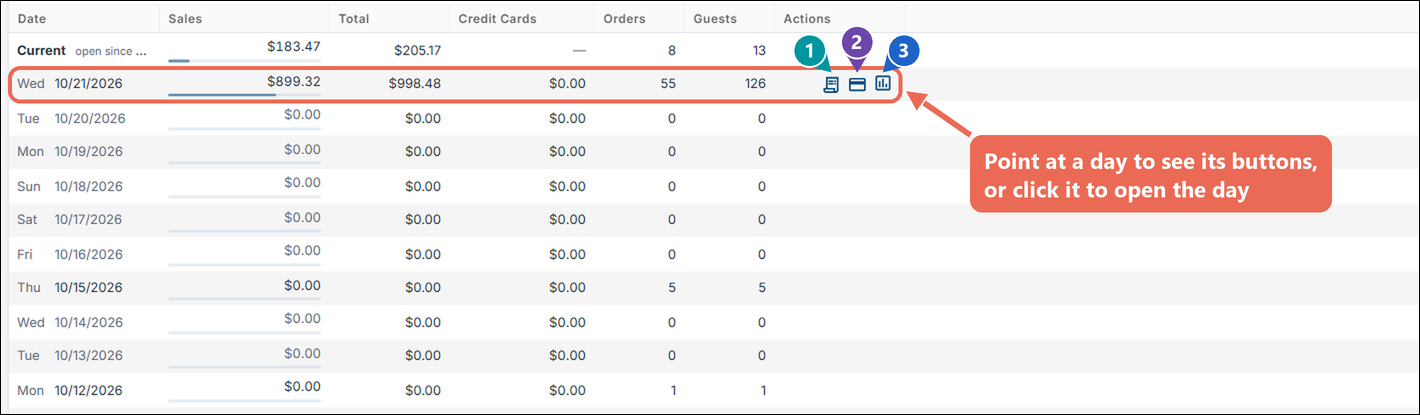
Task: Click the Orders value 5 for 10/15/2026
Action: pos(672,288)
